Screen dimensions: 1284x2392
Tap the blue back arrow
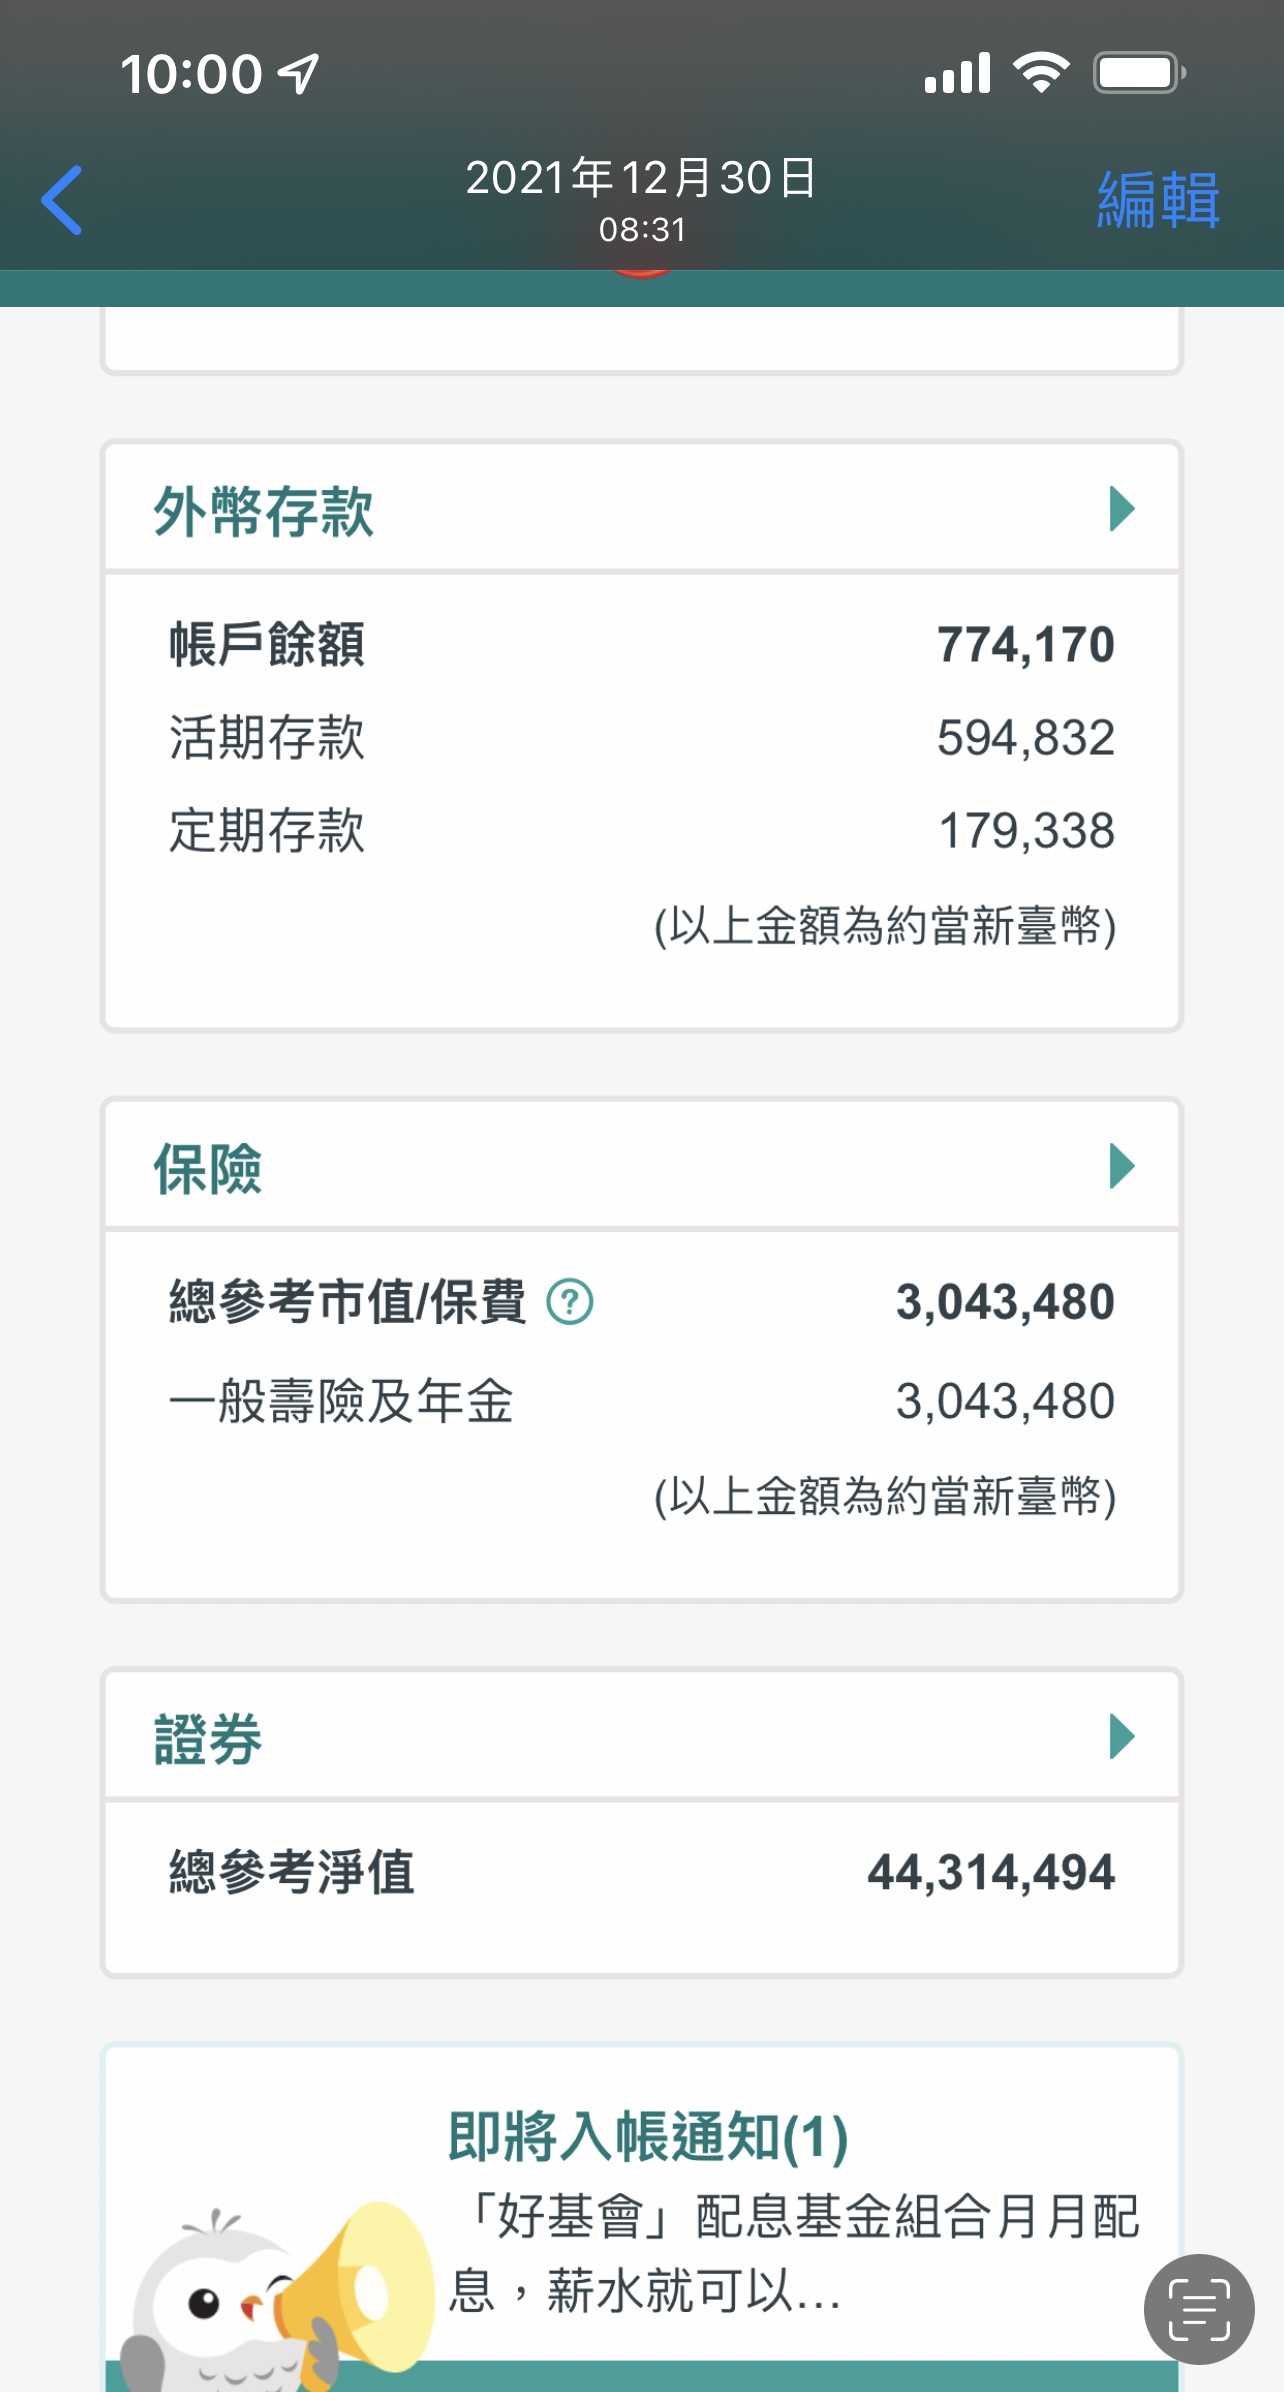click(x=62, y=200)
